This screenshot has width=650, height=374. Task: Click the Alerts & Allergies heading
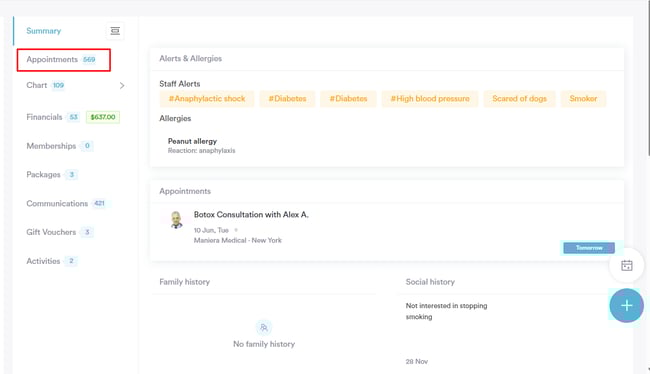191,58
